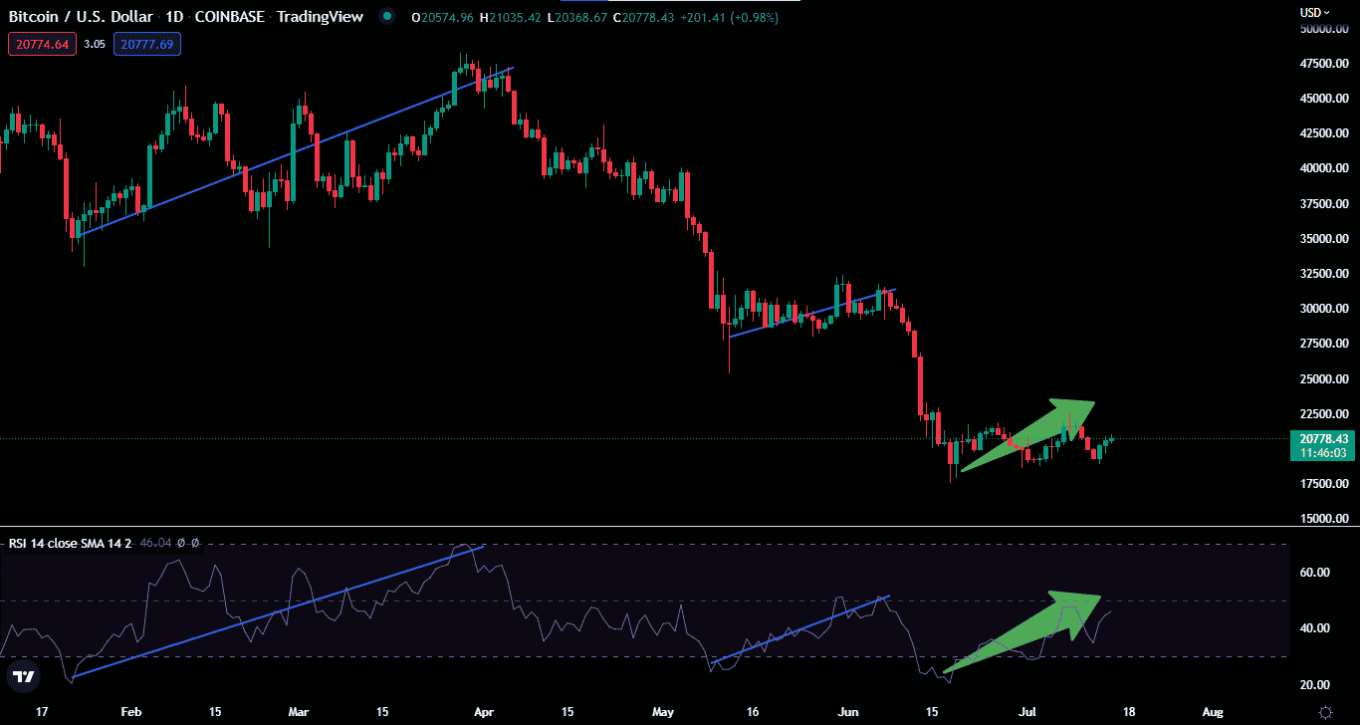Click the Jul label on time axis
Image resolution: width=1360 pixels, height=725 pixels.
[x=1029, y=712]
